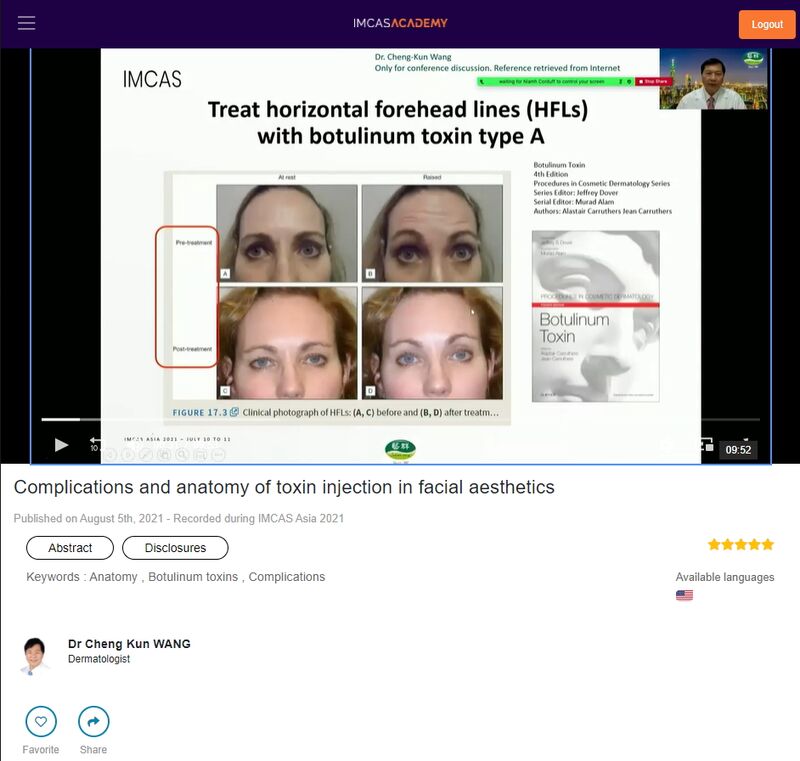Select the US flag language option
This screenshot has height=761, width=800.
684,595
